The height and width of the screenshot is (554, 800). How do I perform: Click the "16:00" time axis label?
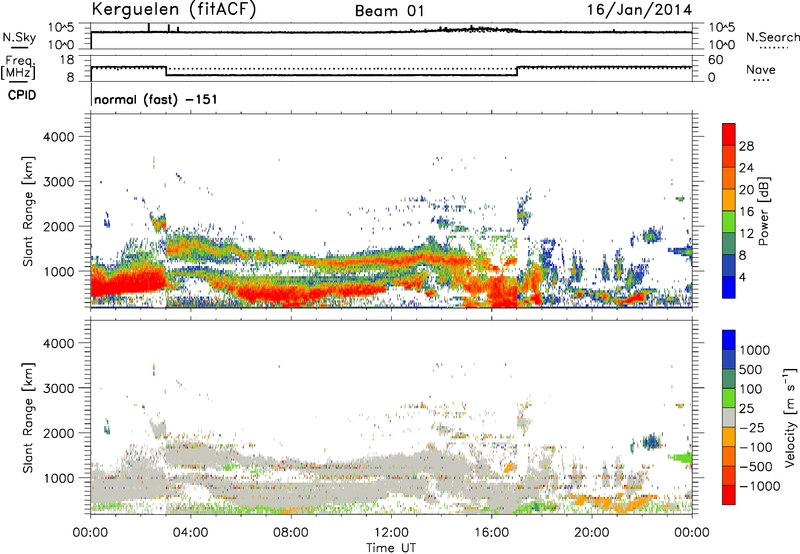click(x=491, y=533)
